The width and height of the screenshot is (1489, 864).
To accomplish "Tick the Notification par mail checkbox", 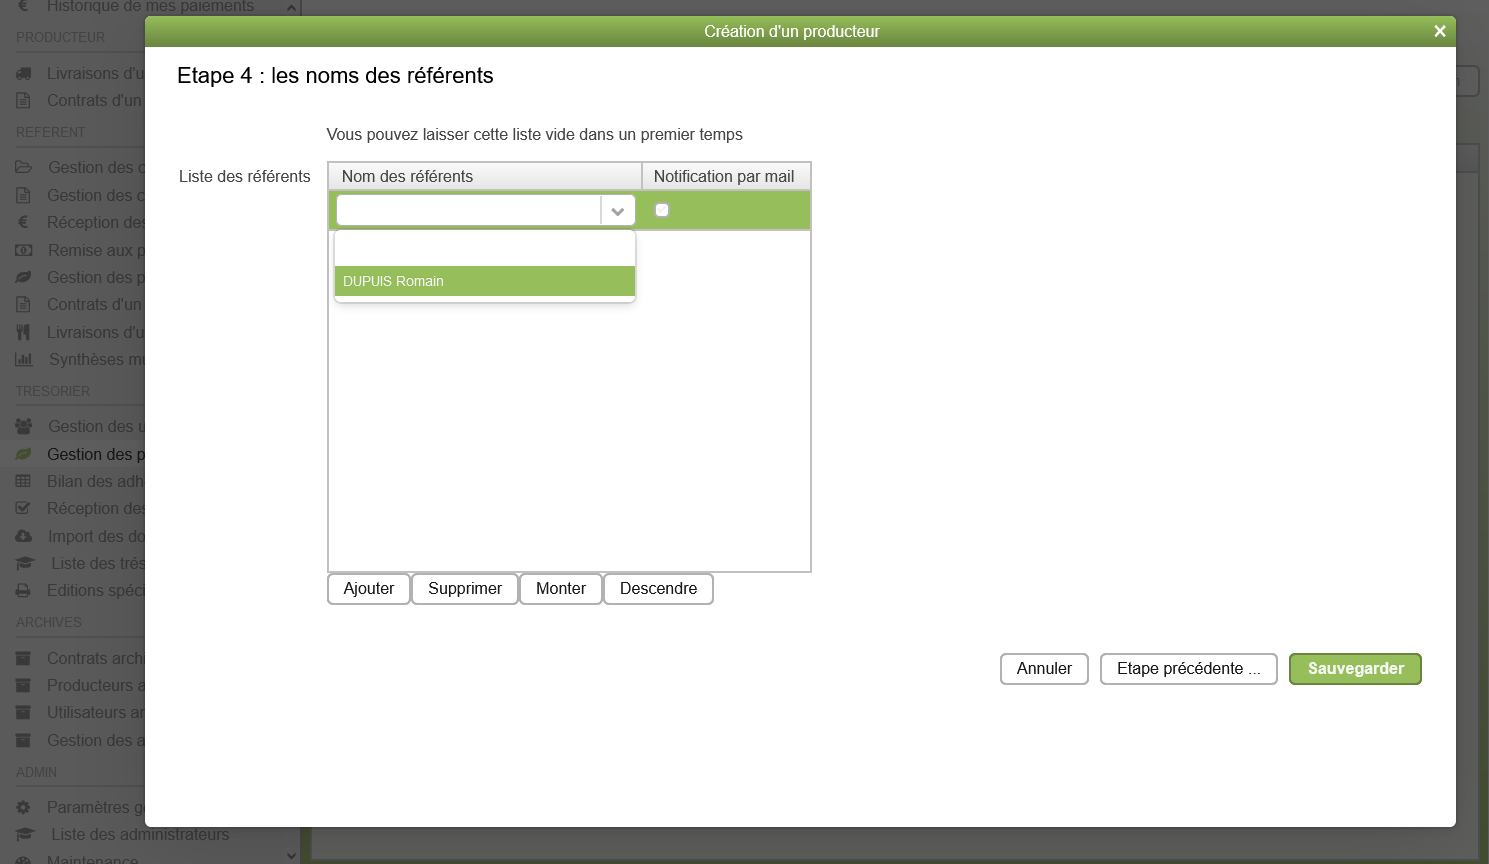I will 662,210.
